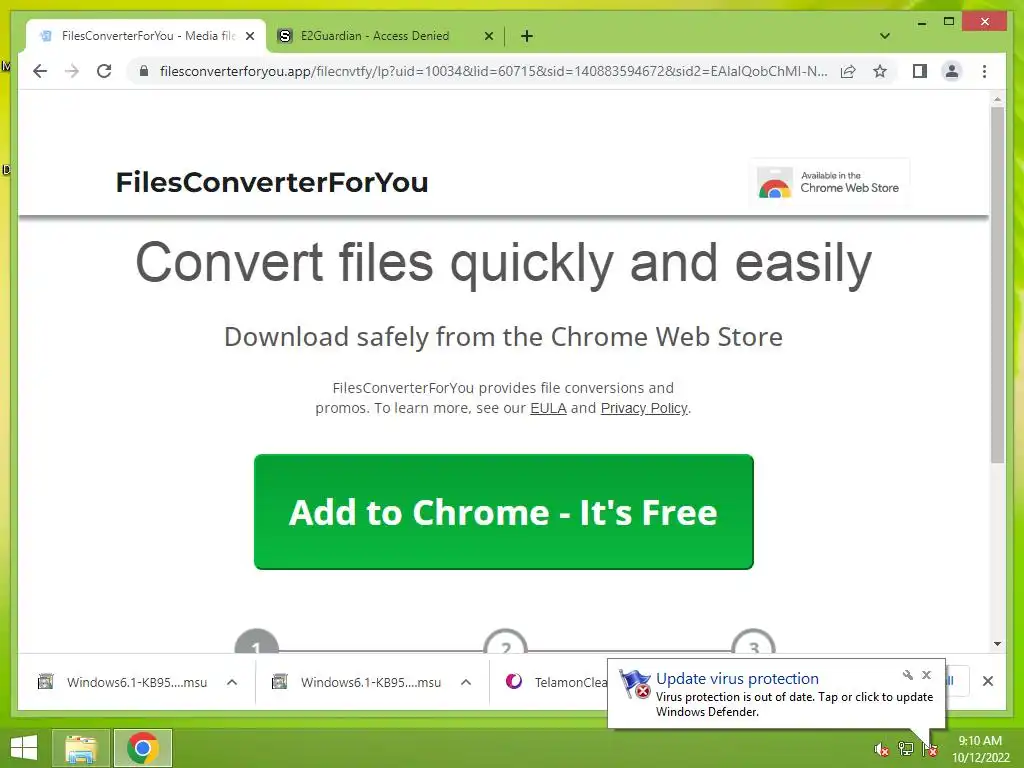The height and width of the screenshot is (768, 1024).
Task: Open the Chrome side panel
Action: 920,71
